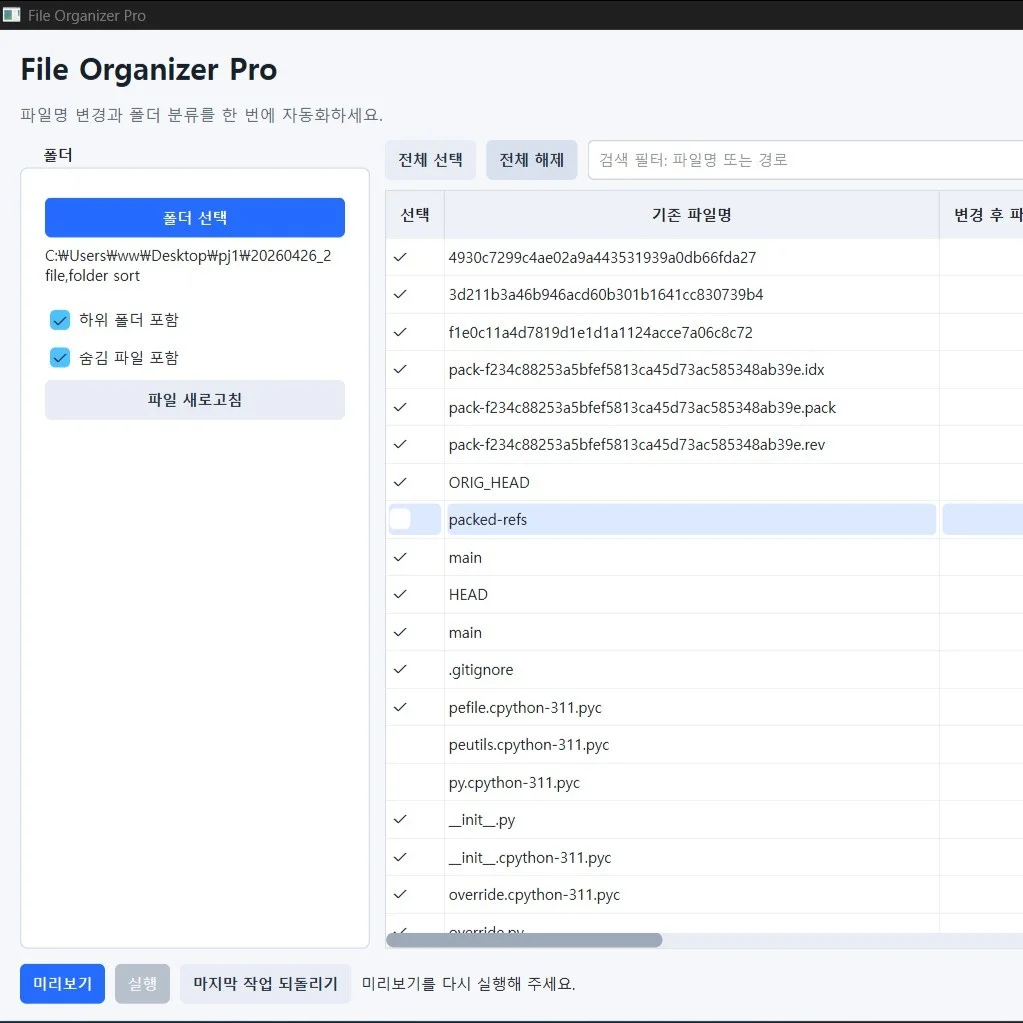Click the 전체 선택 button
The image size is (1023, 1023).
431,160
